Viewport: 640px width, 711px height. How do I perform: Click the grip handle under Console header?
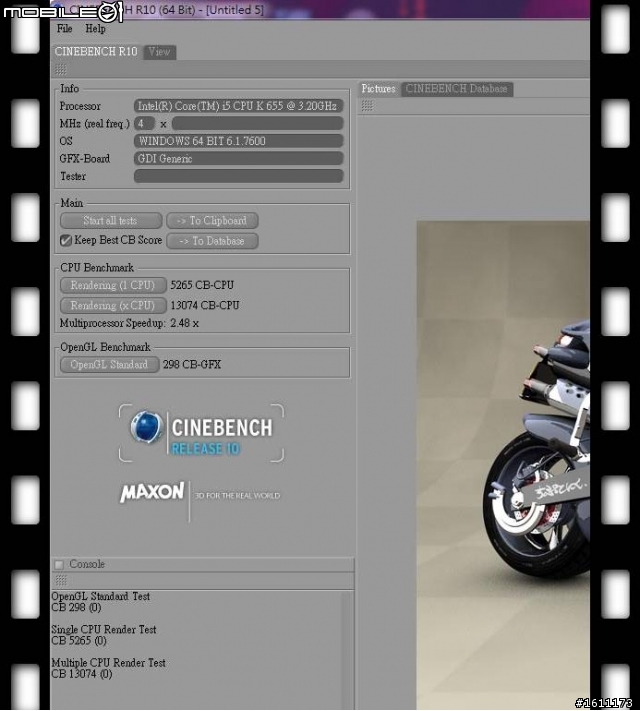coord(61,580)
